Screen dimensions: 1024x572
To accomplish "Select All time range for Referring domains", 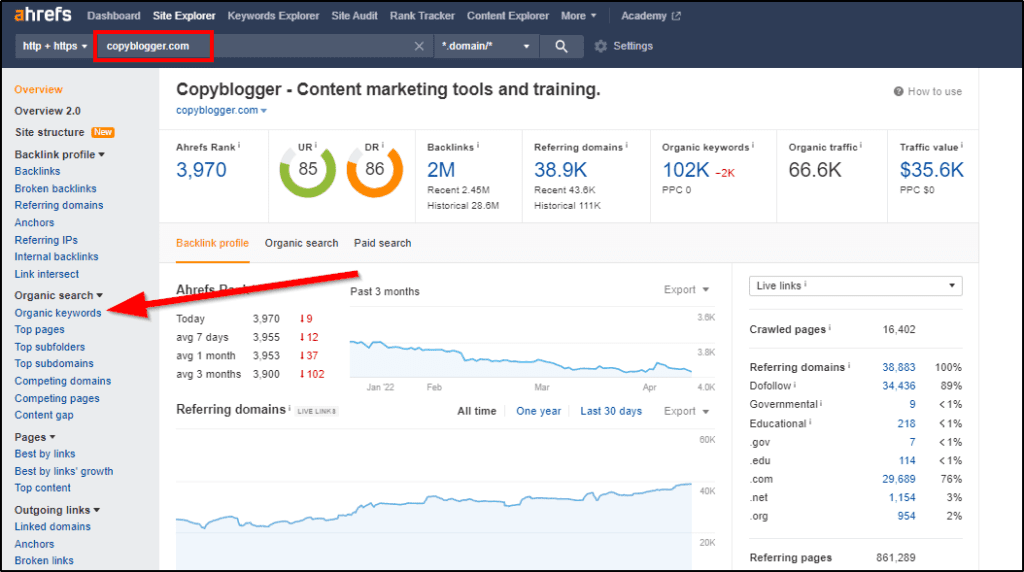I will [477, 411].
